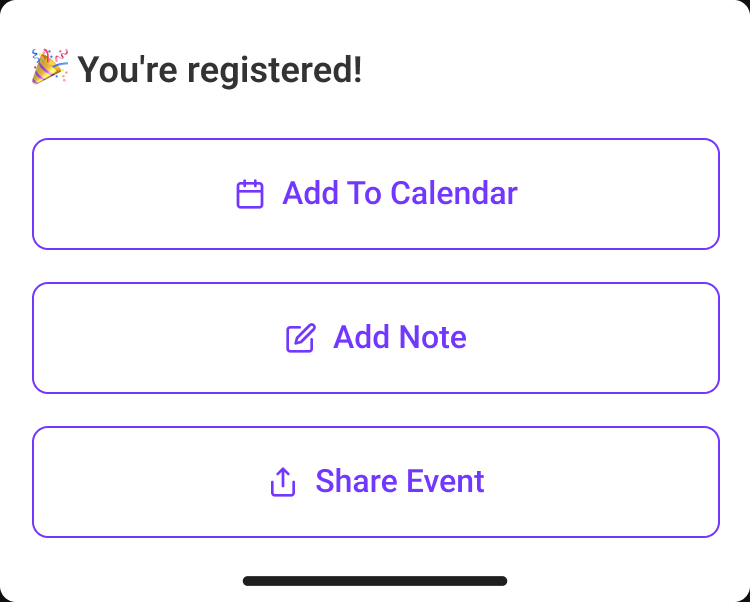Click the "Add To Calendar" text label
This screenshot has width=750, height=602.
(400, 193)
